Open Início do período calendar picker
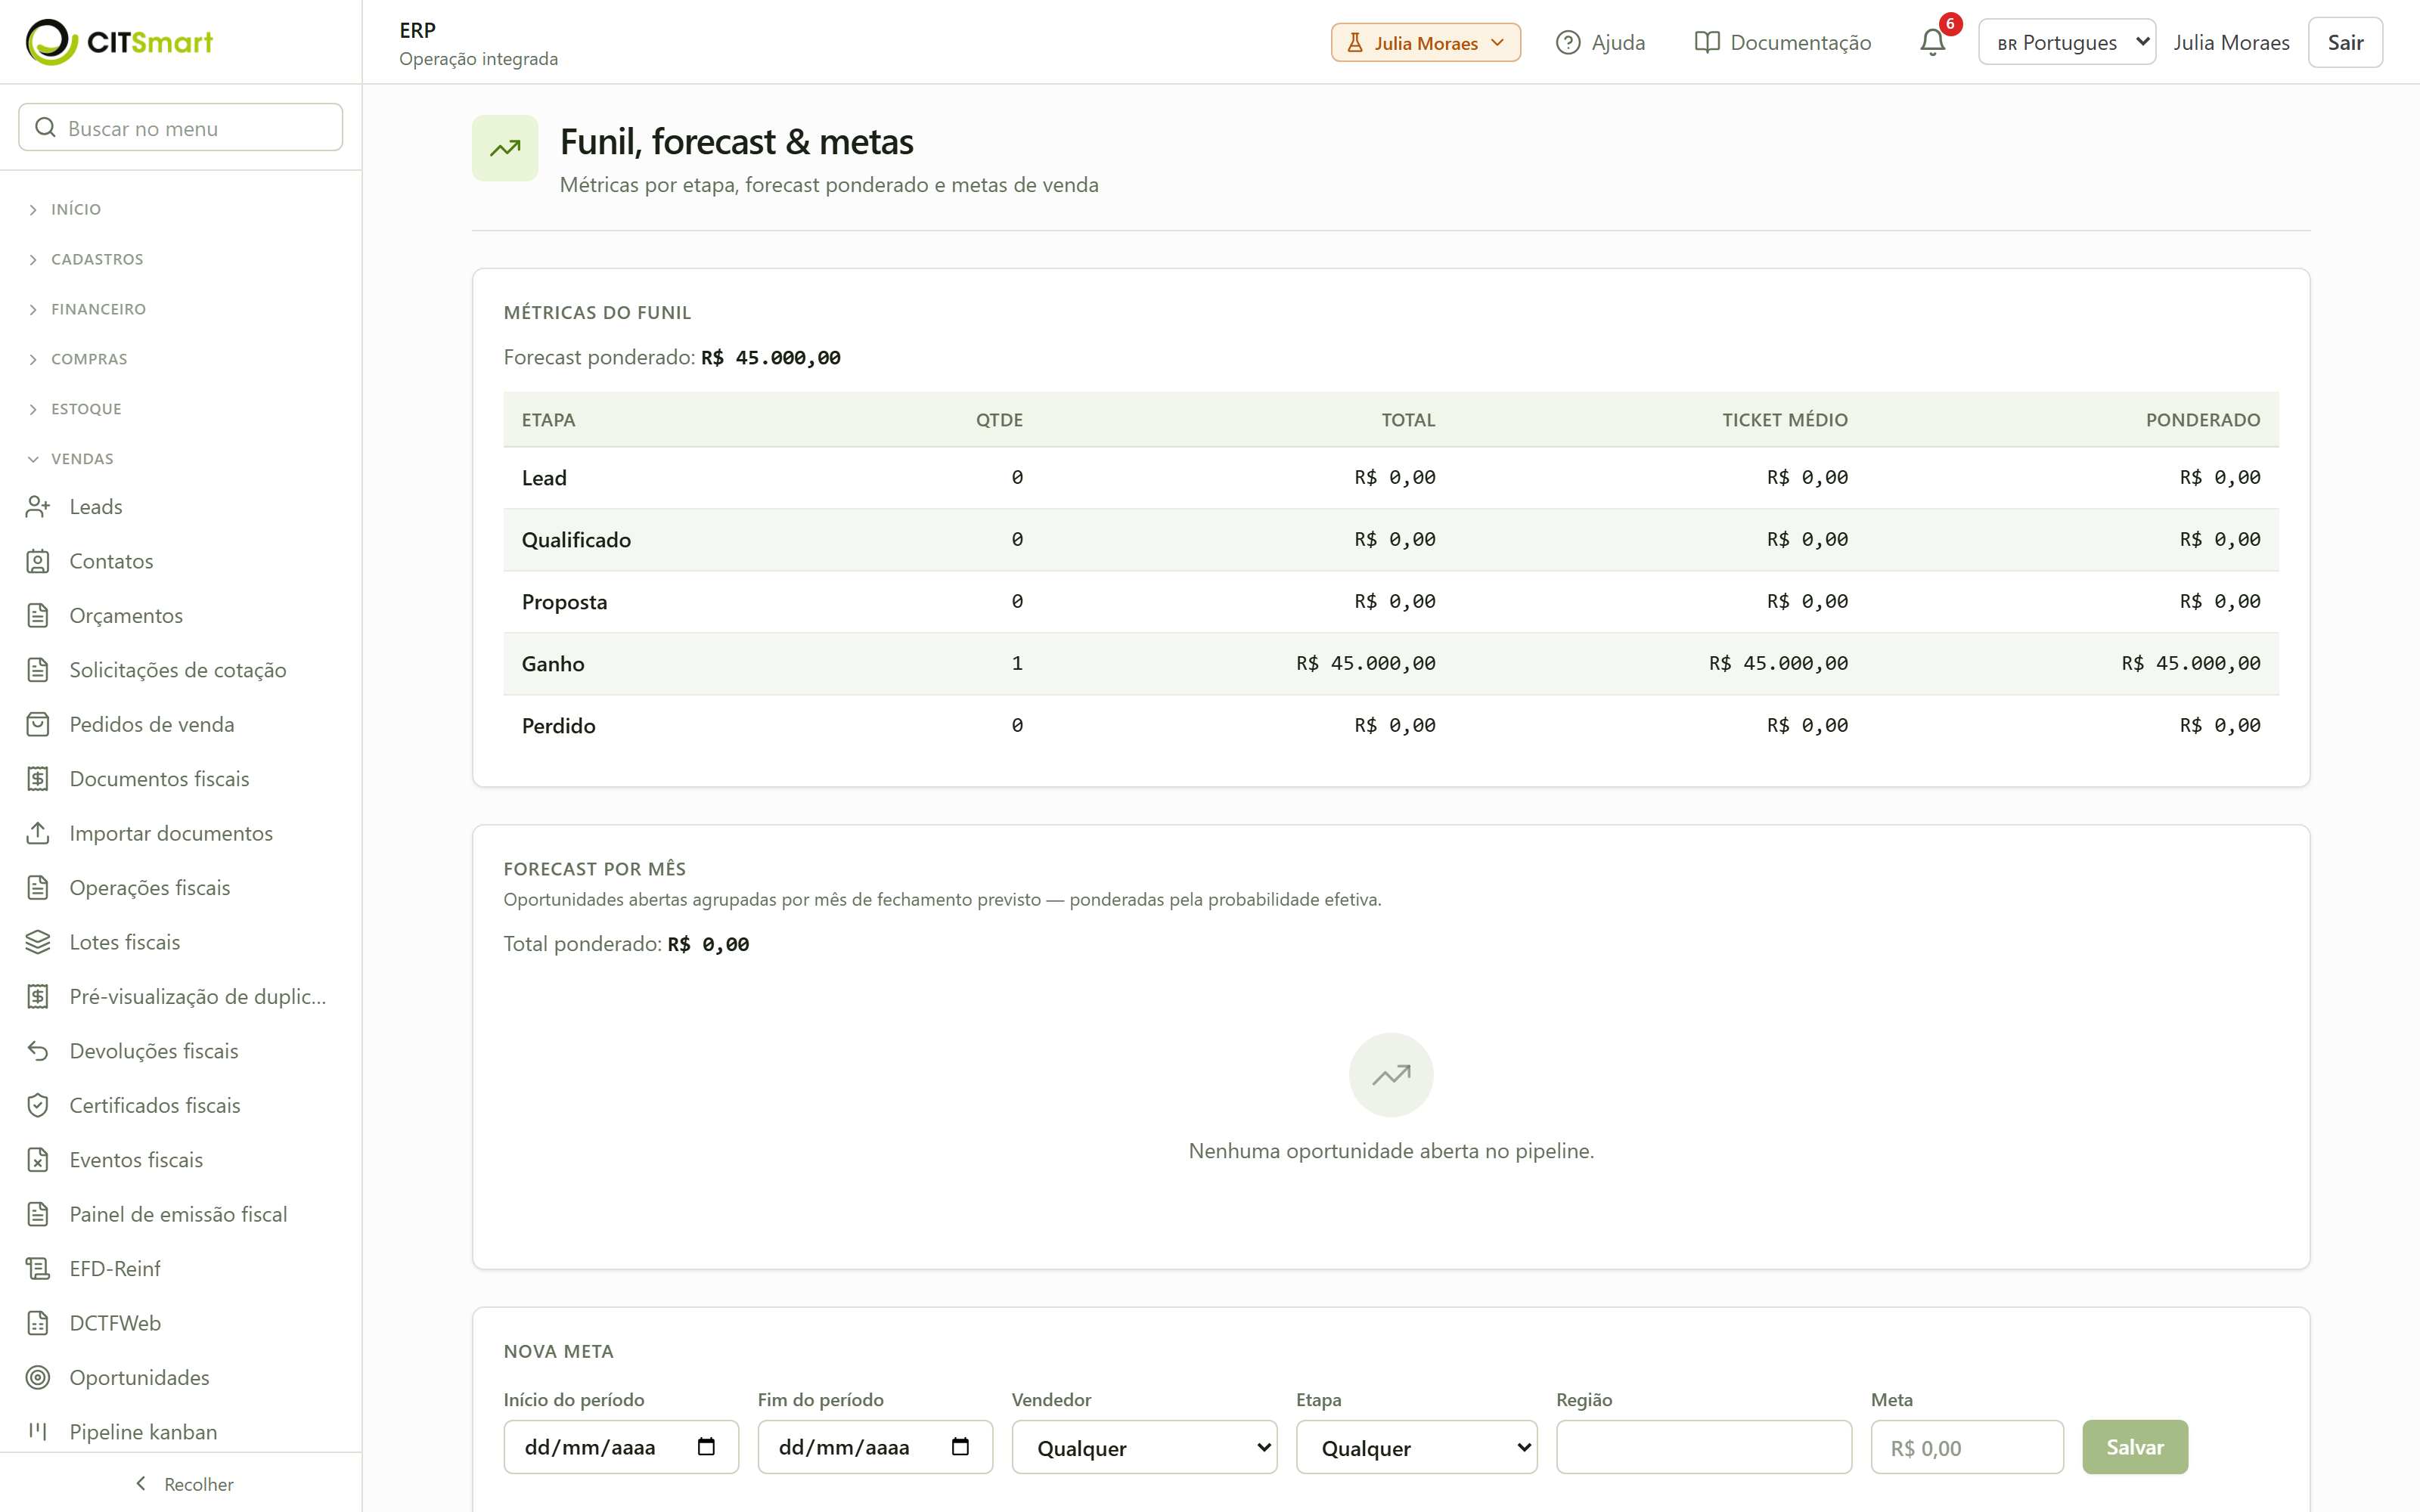This screenshot has width=2420, height=1512. (x=706, y=1447)
